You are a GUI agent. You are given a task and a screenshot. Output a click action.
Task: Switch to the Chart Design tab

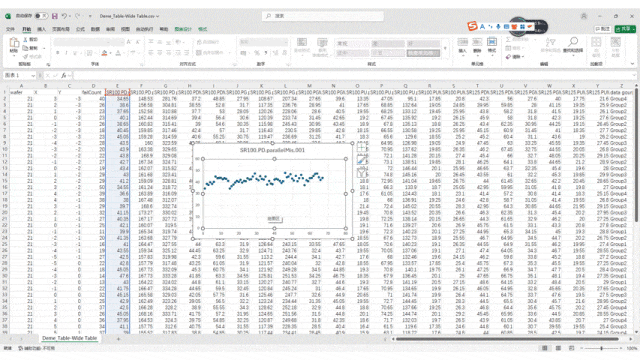183,29
